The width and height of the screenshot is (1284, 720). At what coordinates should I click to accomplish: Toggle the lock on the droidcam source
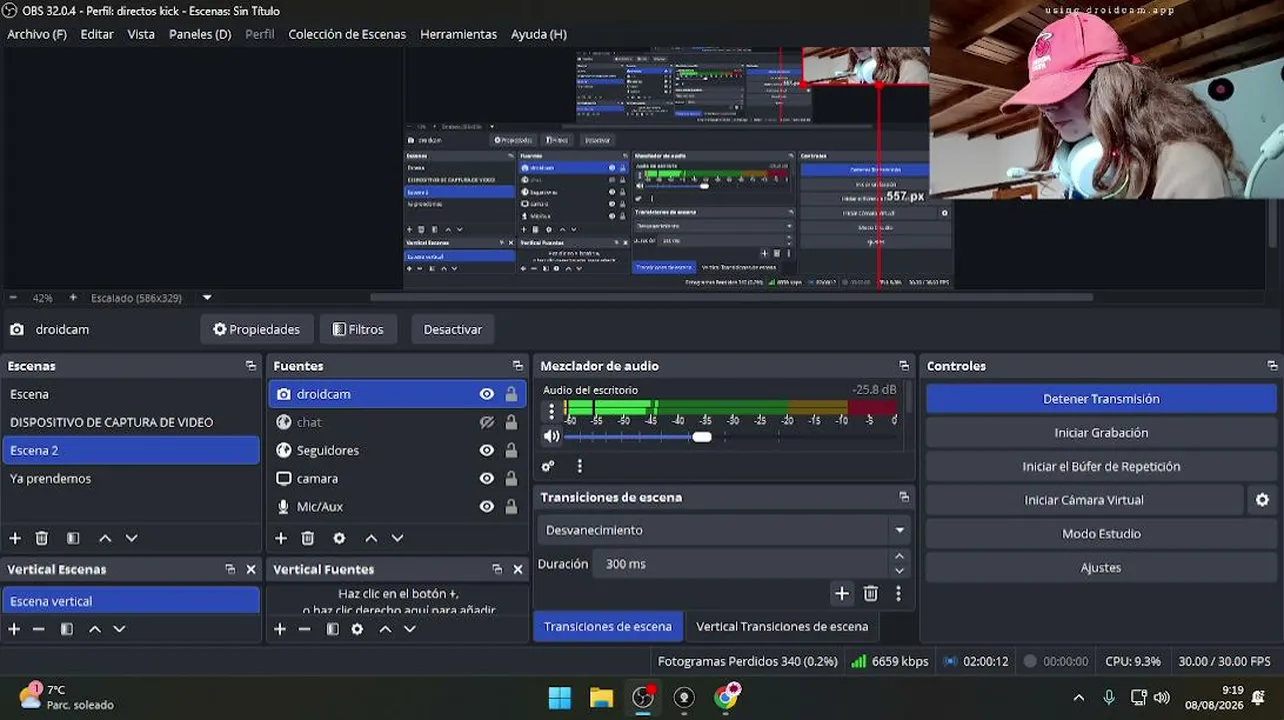511,394
